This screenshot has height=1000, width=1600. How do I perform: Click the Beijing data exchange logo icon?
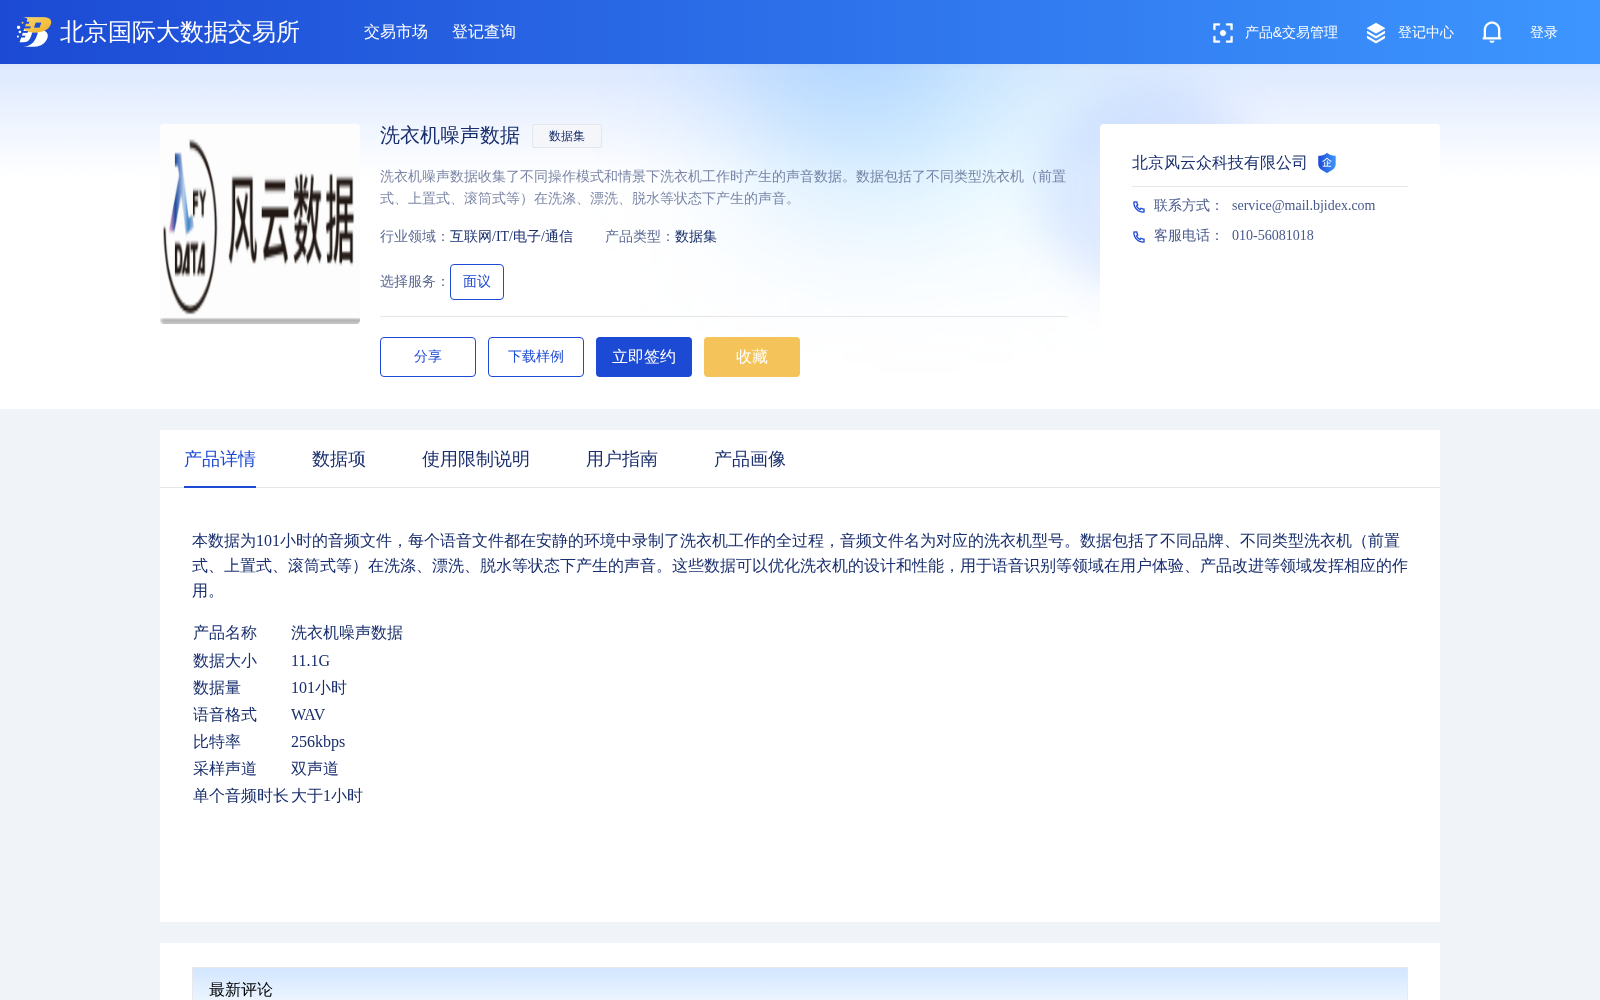pyautogui.click(x=34, y=32)
